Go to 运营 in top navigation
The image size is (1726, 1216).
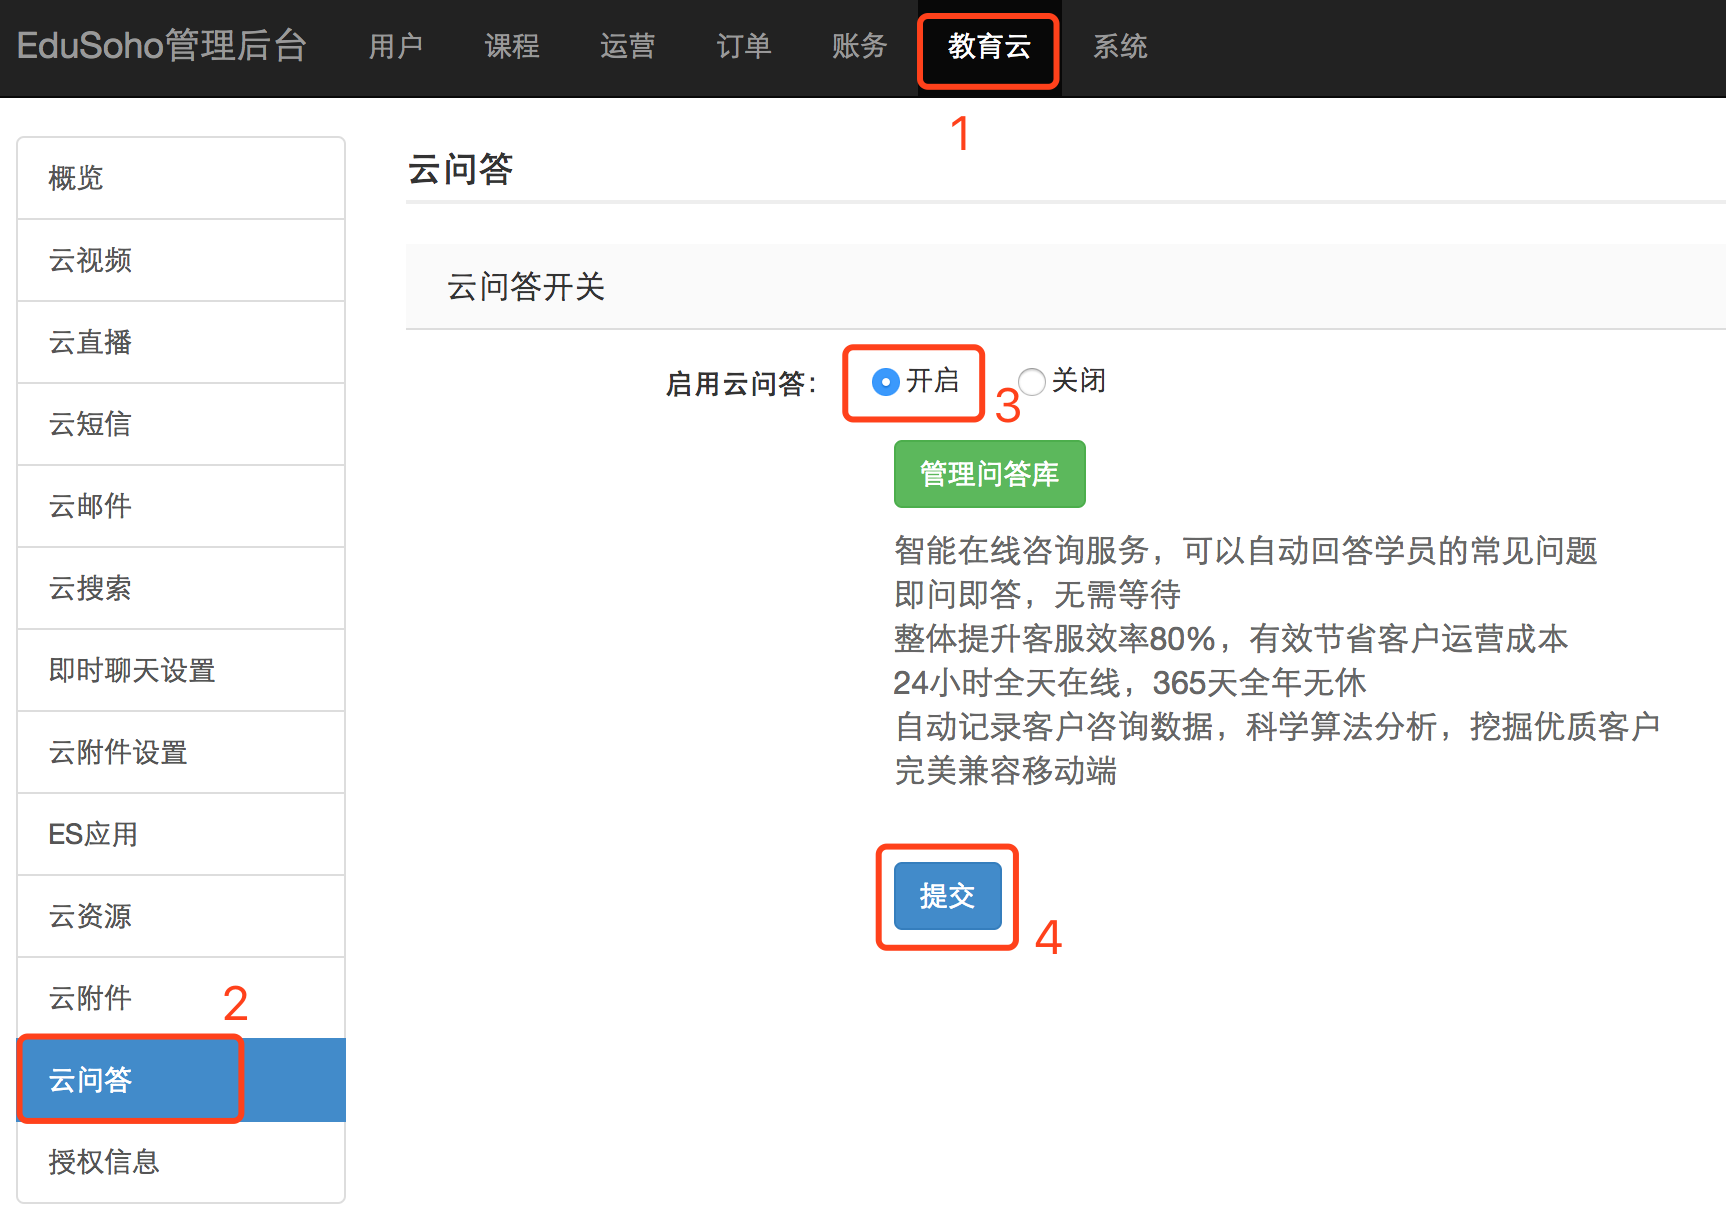coord(627,47)
